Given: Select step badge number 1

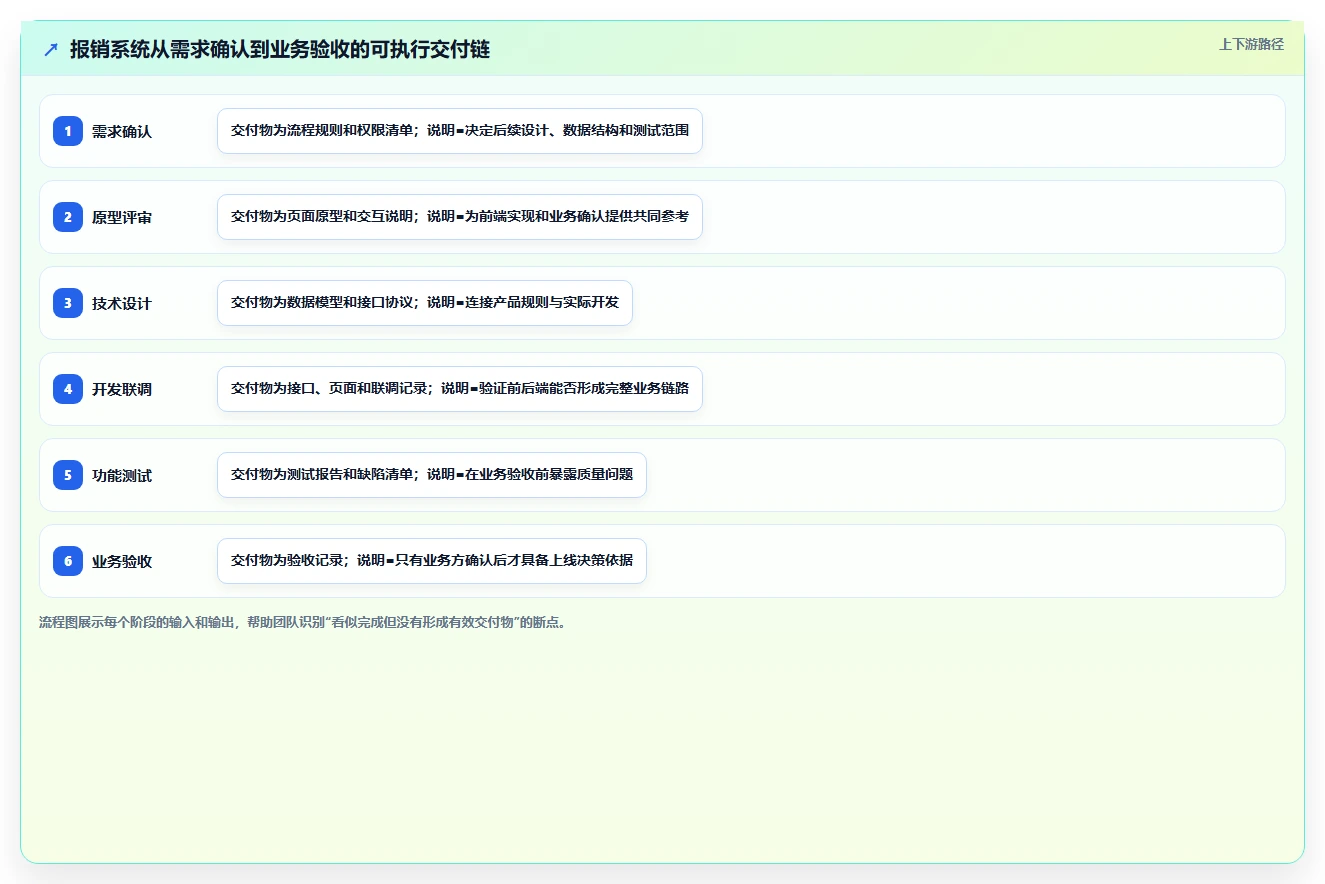Looking at the screenshot, I should point(68,131).
